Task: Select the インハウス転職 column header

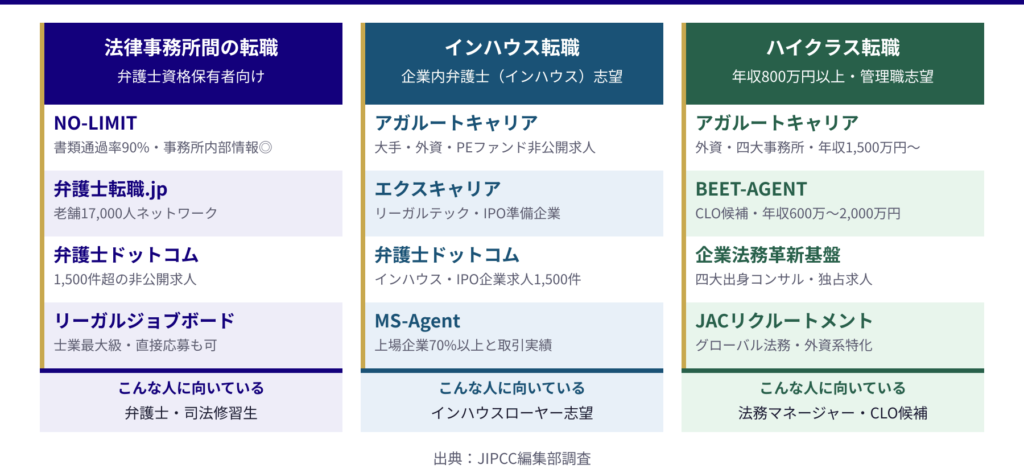Action: click(x=512, y=48)
